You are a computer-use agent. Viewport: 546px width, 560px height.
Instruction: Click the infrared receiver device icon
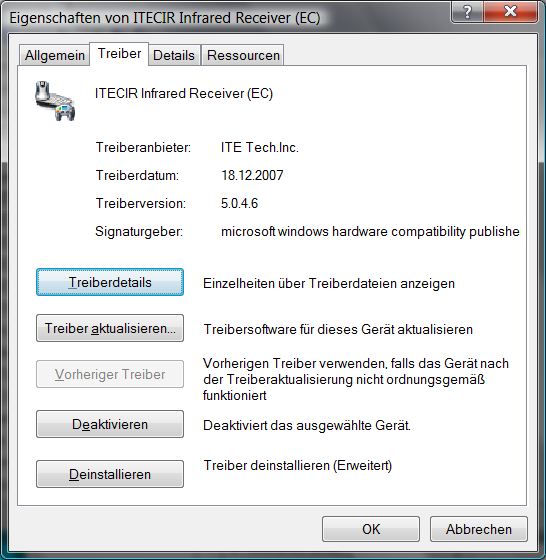[x=55, y=101]
